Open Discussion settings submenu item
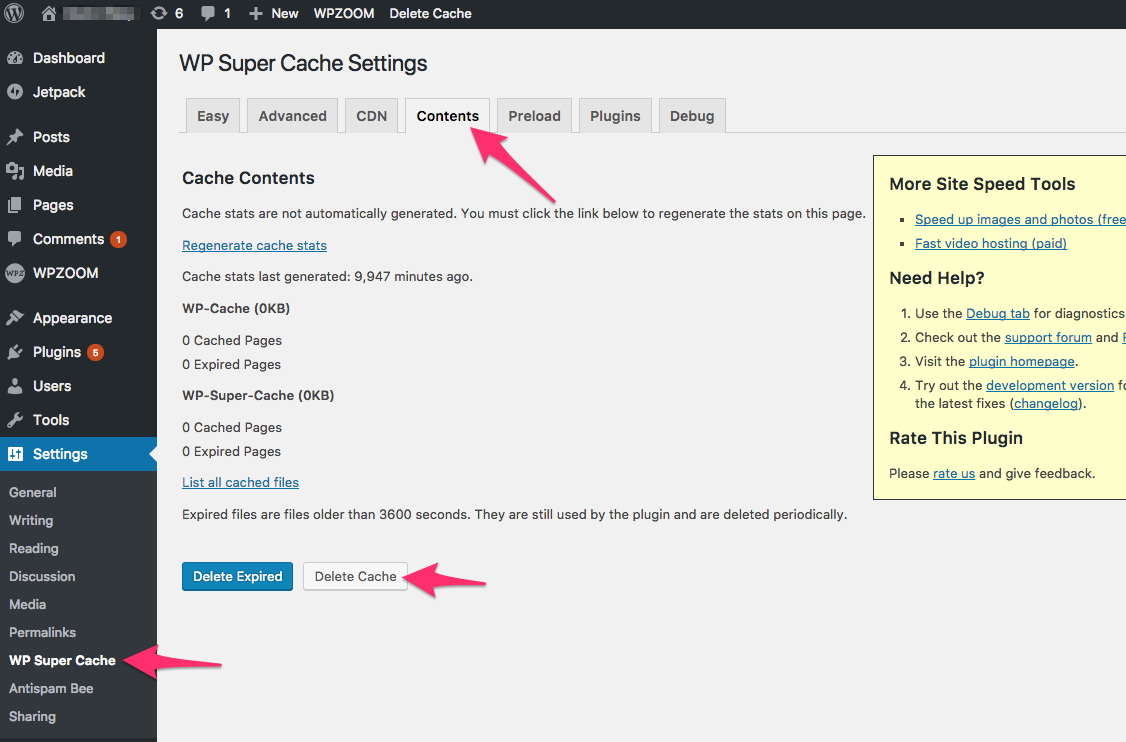 [x=42, y=577]
